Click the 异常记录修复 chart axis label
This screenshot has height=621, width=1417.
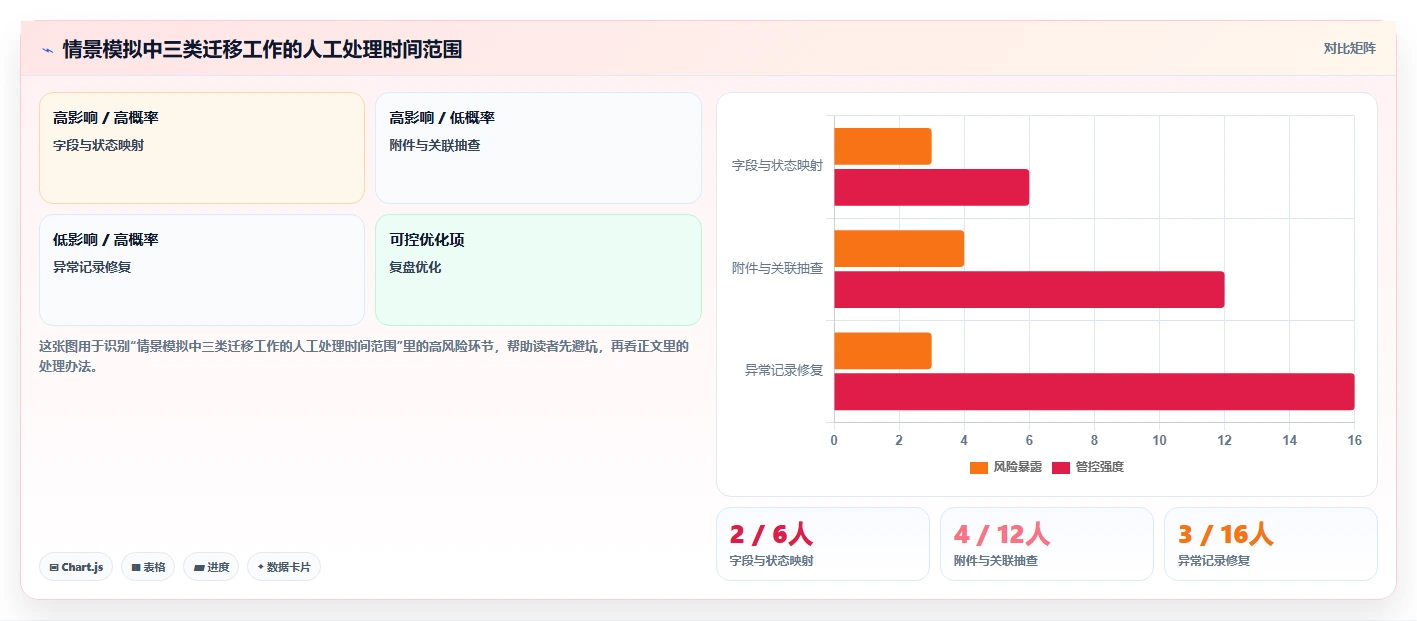(784, 370)
